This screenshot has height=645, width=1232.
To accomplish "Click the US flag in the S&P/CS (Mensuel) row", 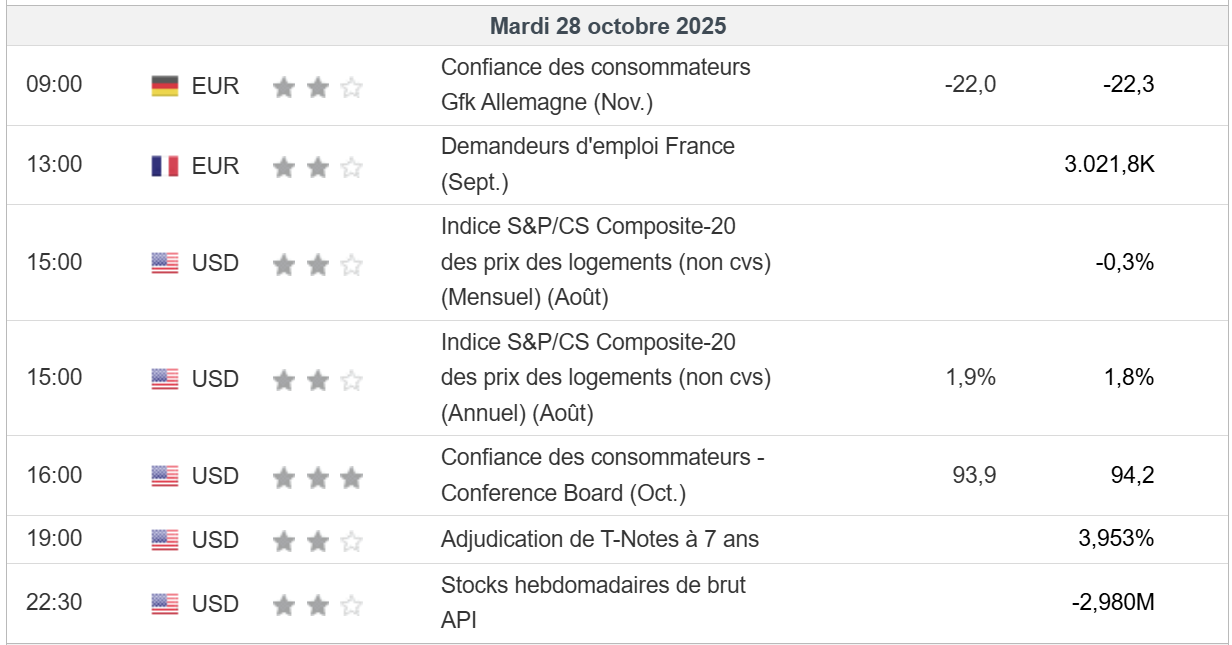I will 165,263.
